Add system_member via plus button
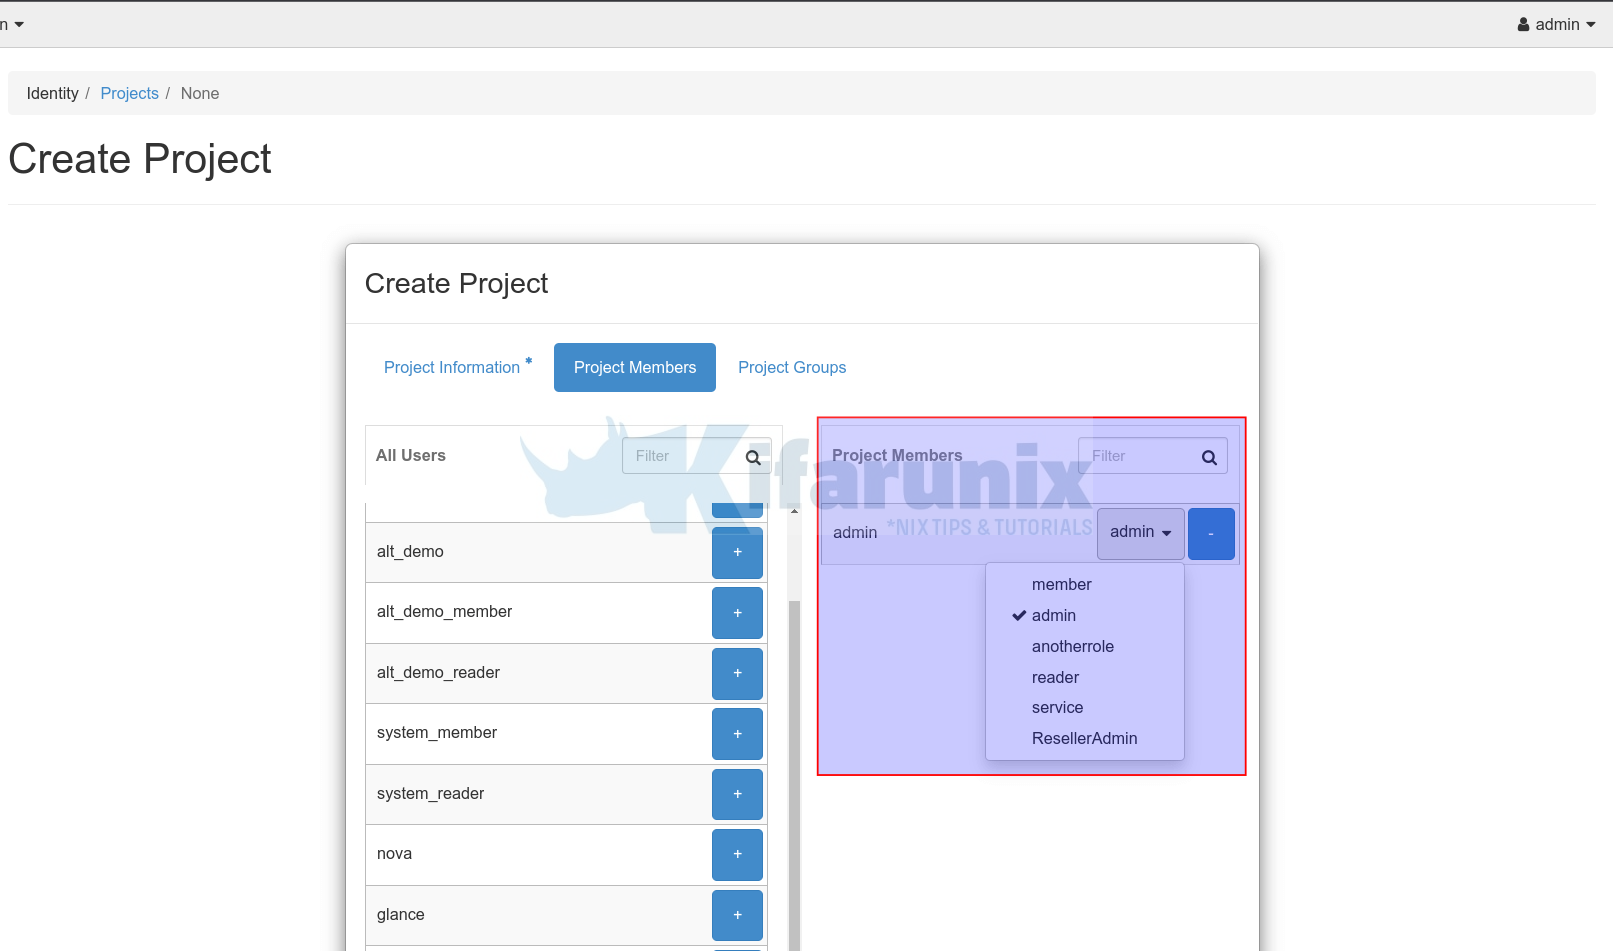 click(737, 734)
